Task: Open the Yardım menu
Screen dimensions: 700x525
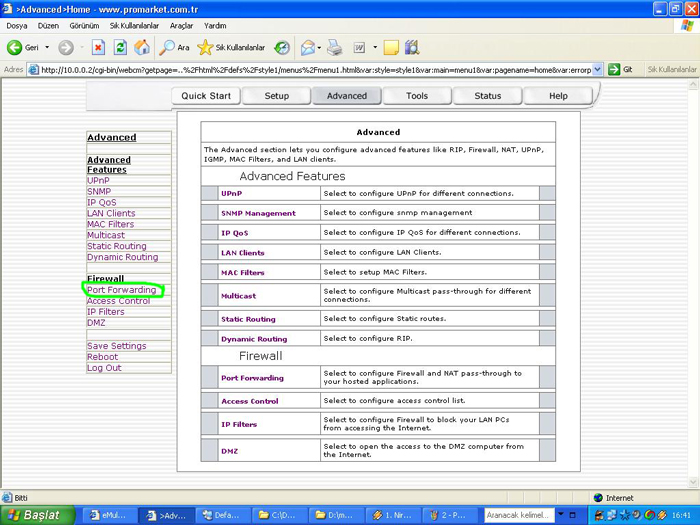Action: coord(215,26)
